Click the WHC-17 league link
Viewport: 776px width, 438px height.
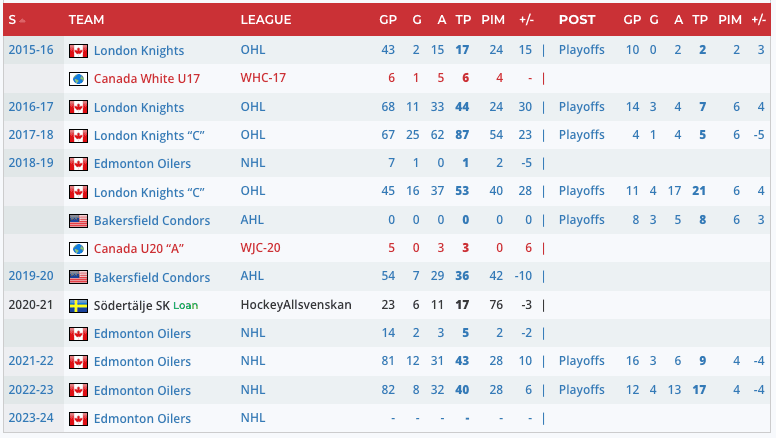coord(263,78)
